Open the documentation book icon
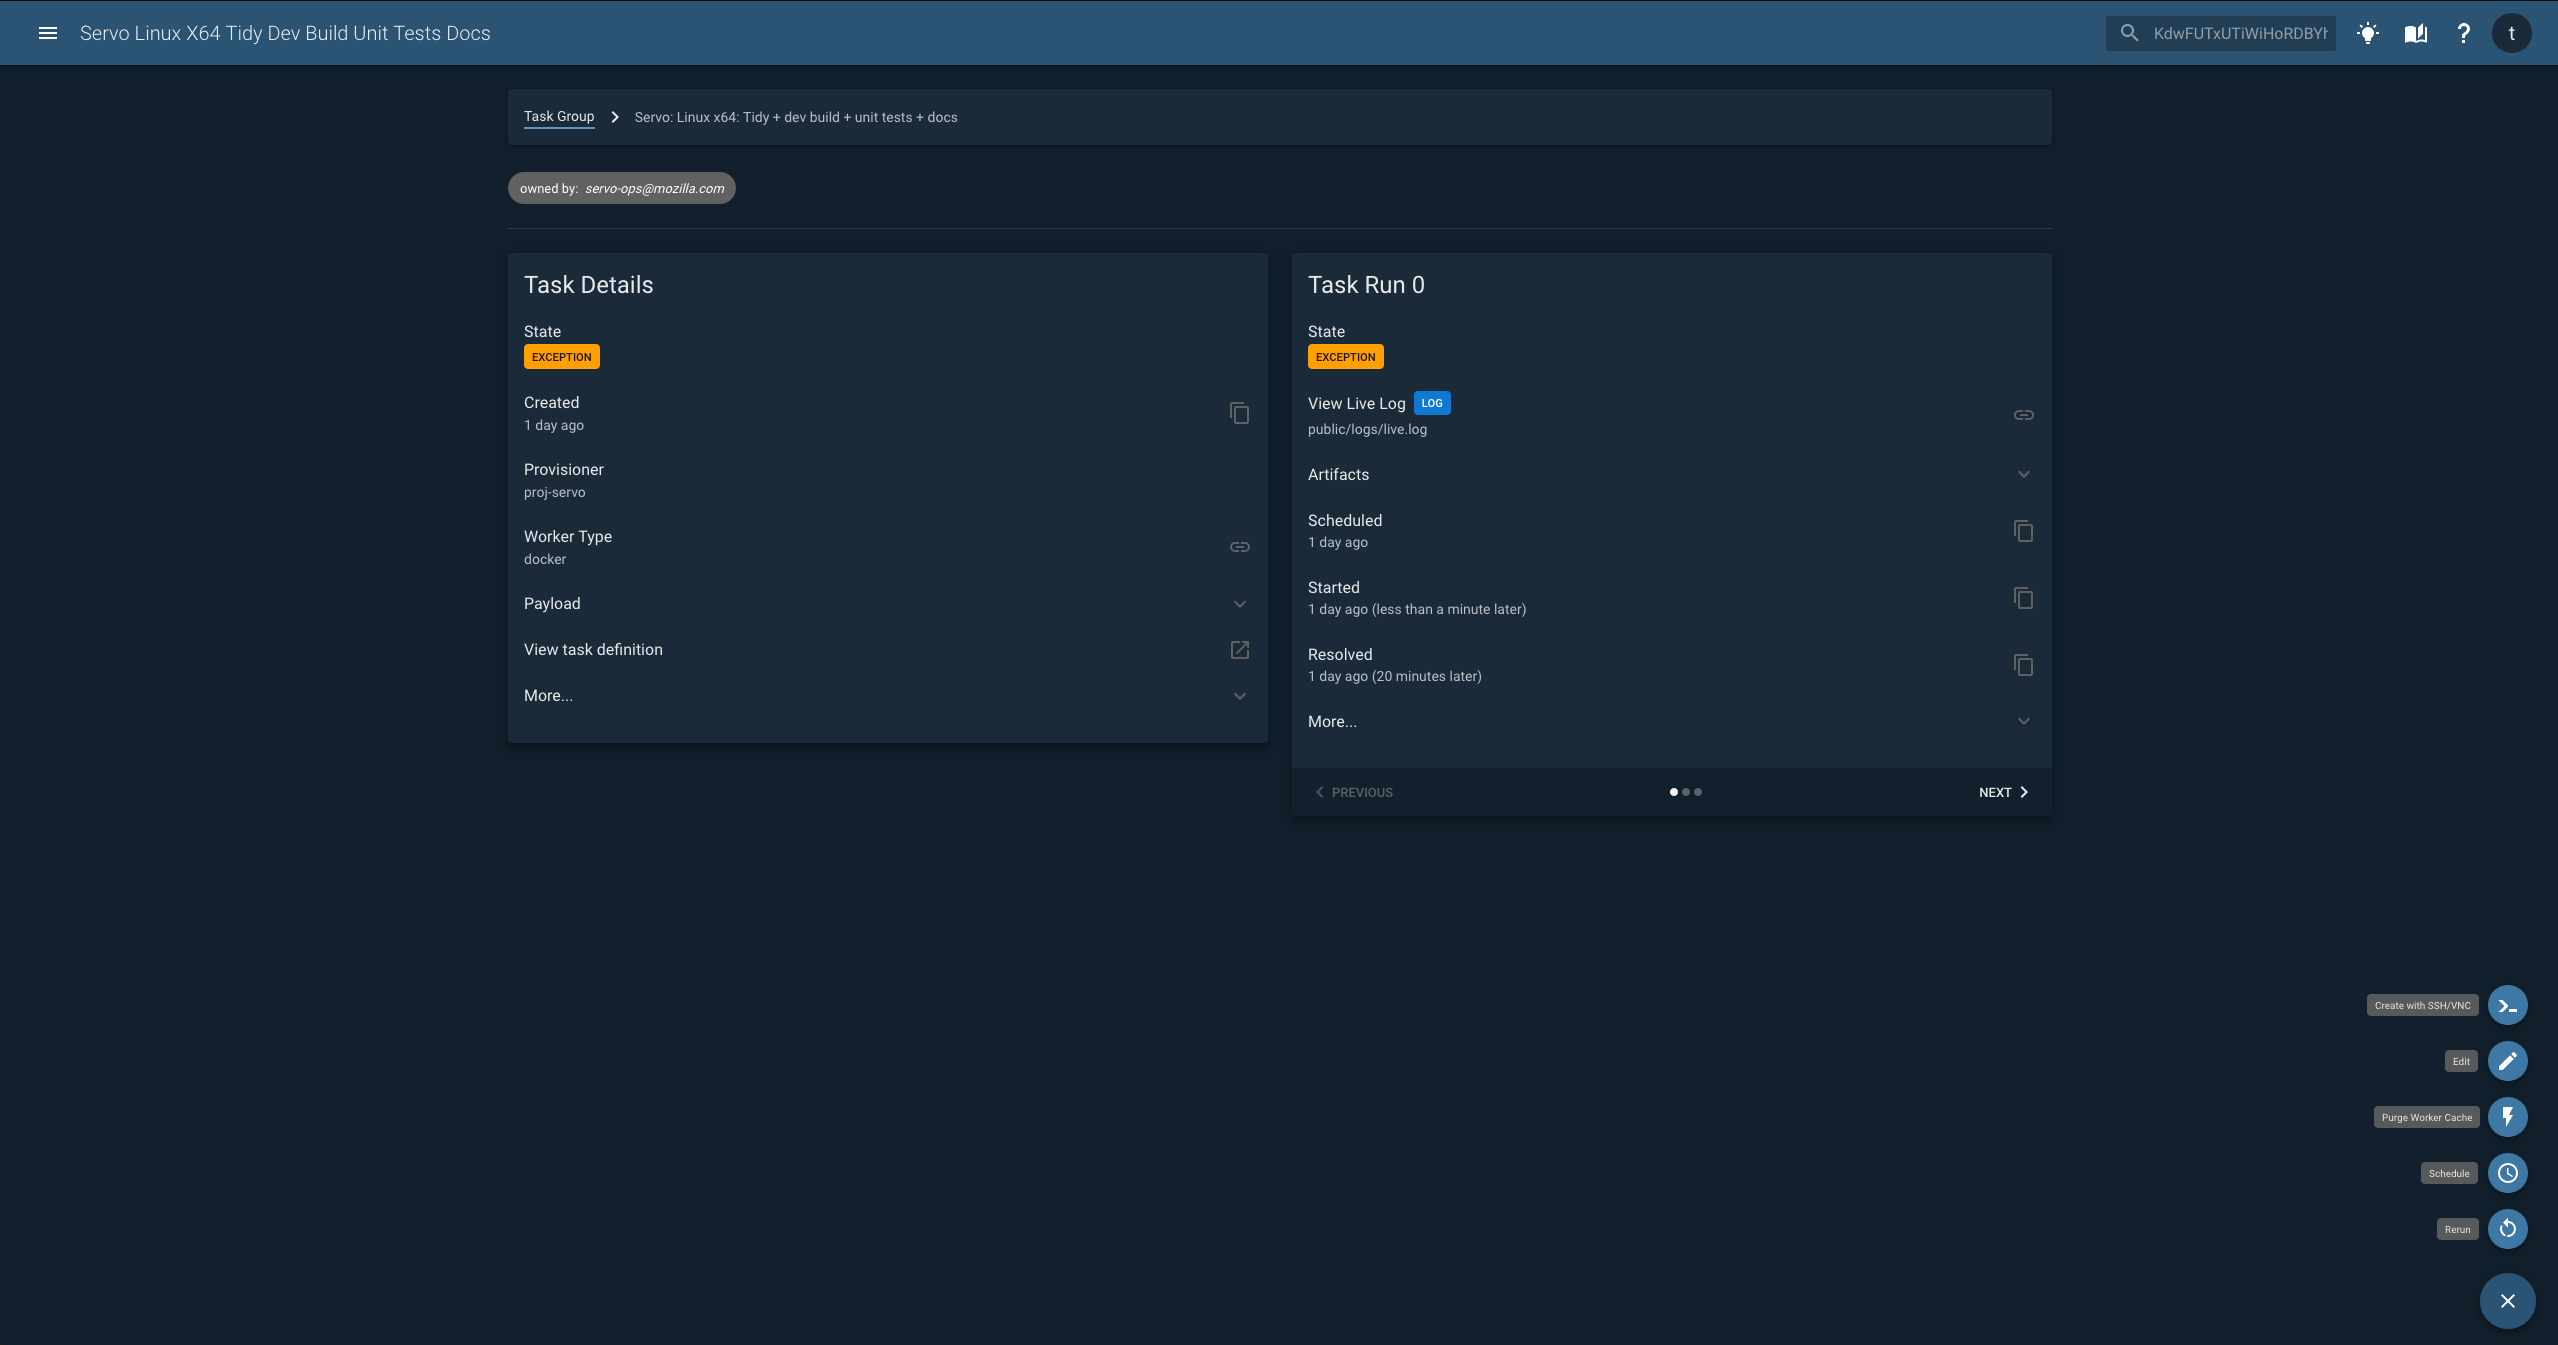This screenshot has height=1345, width=2558. (2416, 33)
